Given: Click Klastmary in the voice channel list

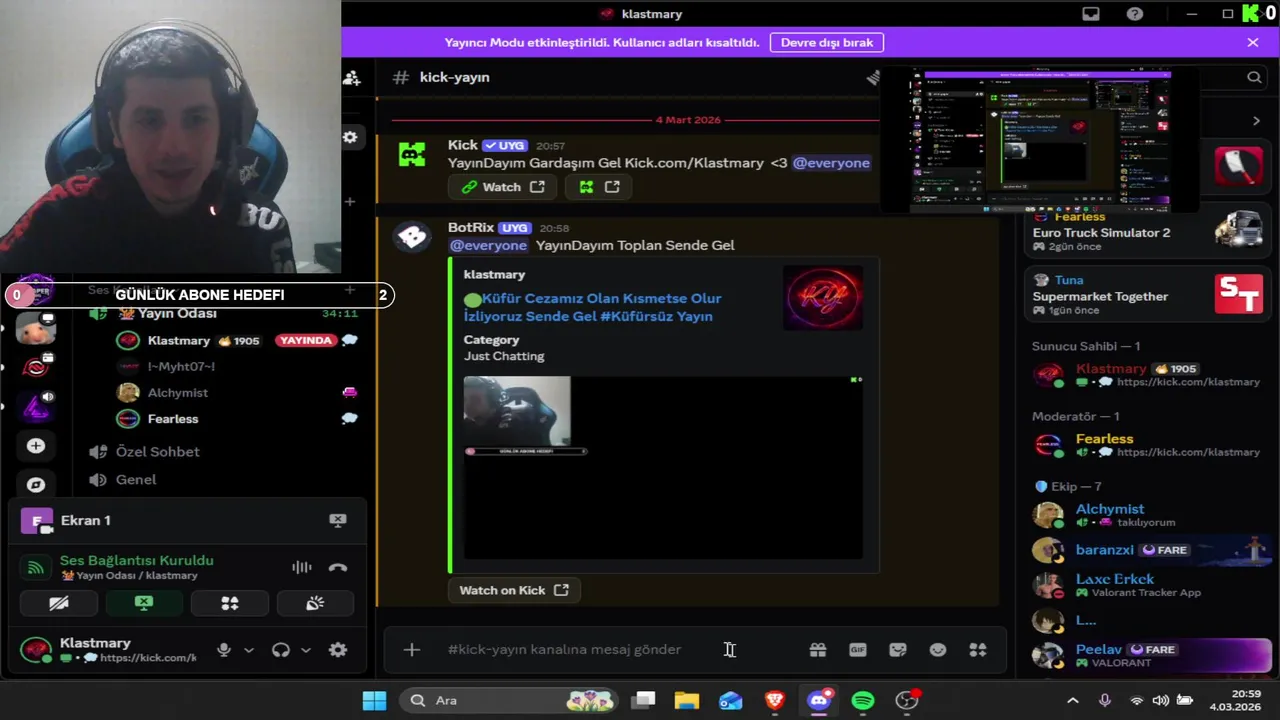Looking at the screenshot, I should tap(179, 341).
